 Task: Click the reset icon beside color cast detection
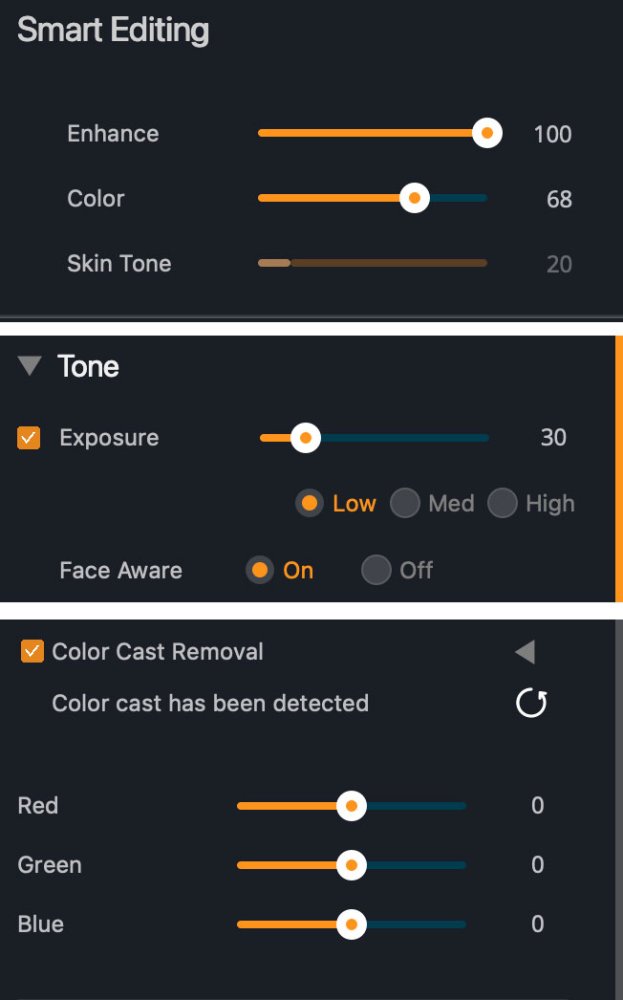tap(531, 703)
